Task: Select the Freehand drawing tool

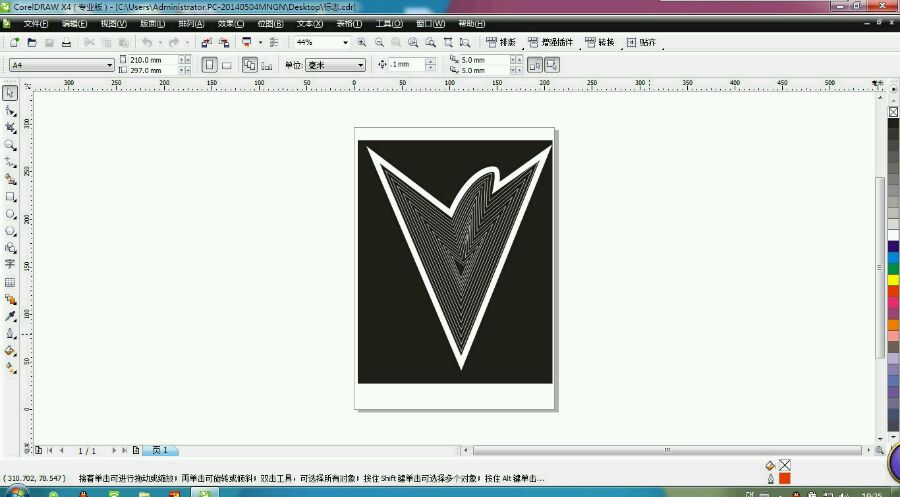Action: (x=10, y=162)
